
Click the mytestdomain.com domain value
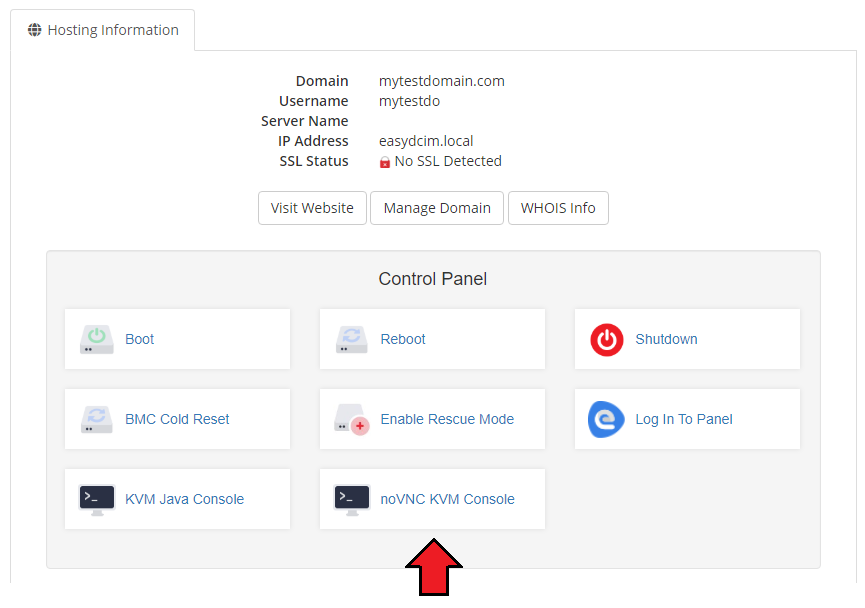(441, 81)
